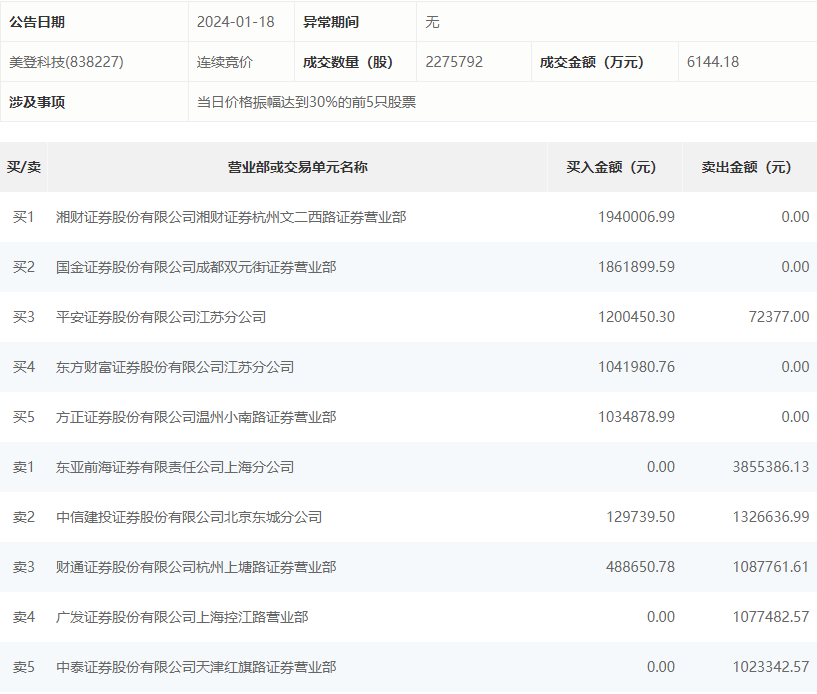Select buy amount 1940006.99
This screenshot has width=817, height=694.
coord(636,217)
